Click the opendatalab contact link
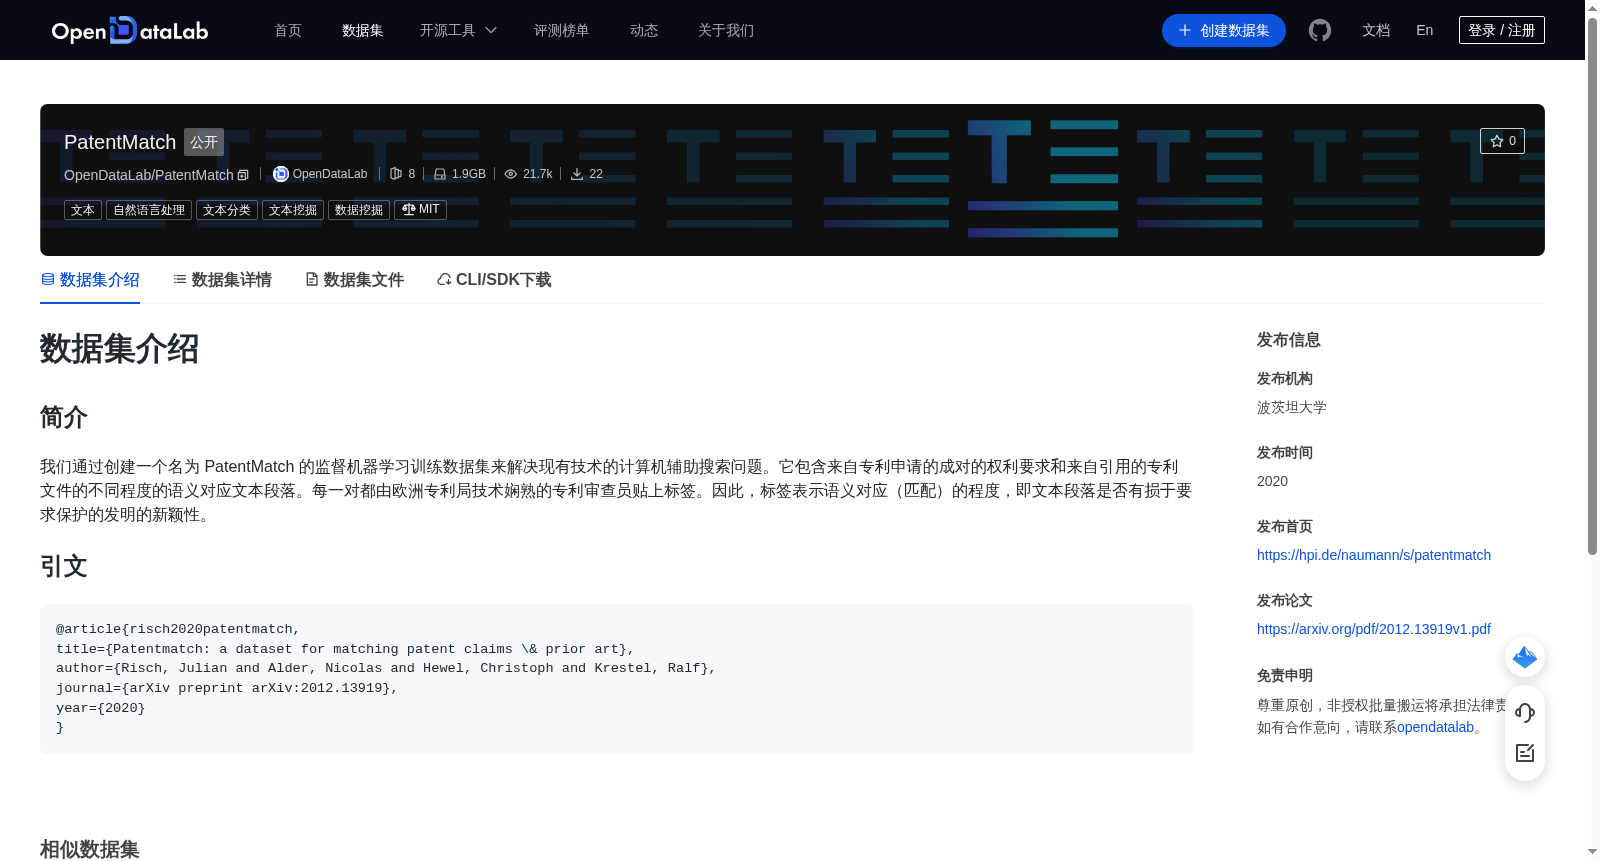Screen dimensions: 1600x861 tap(1435, 727)
